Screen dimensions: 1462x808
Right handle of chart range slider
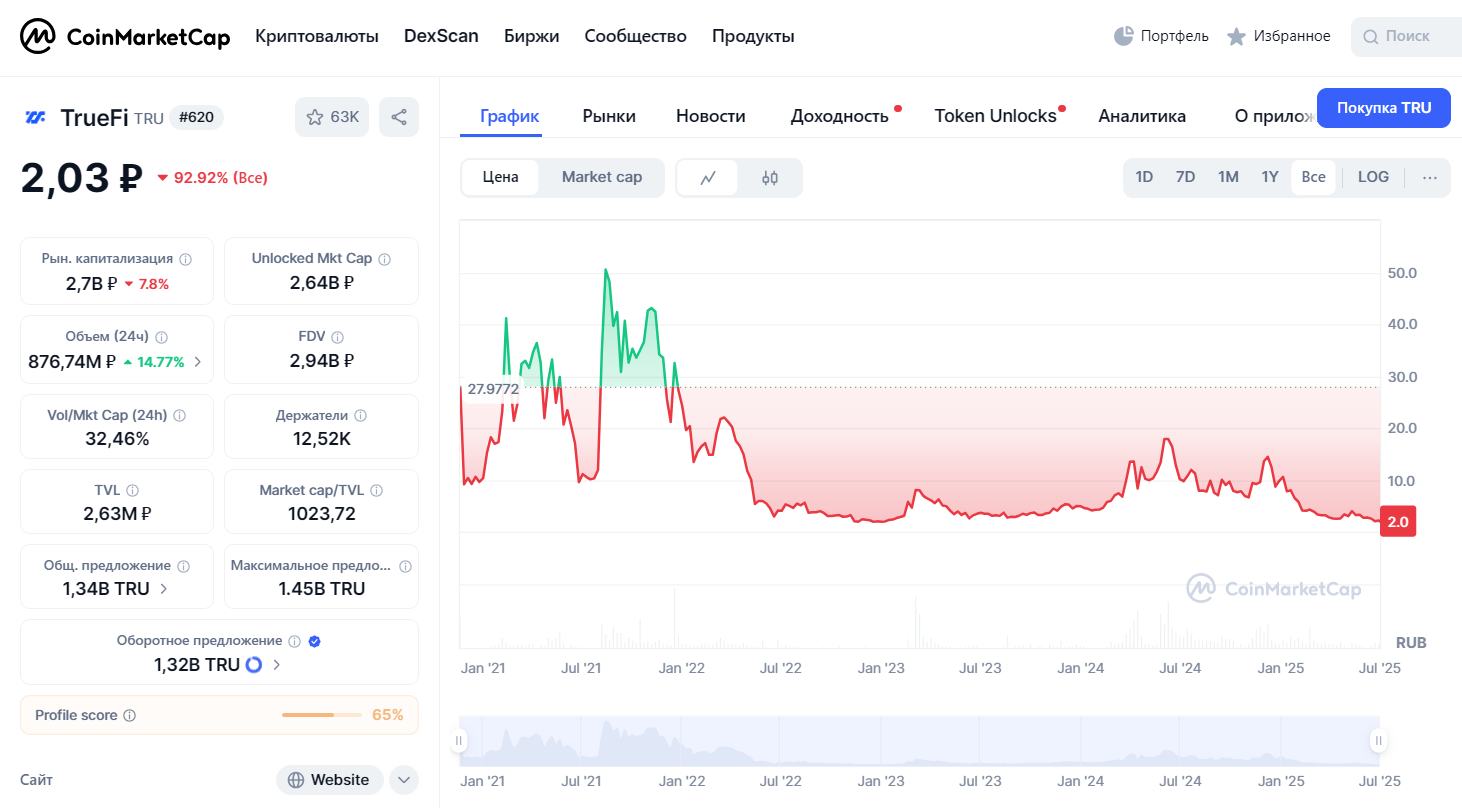[1378, 741]
